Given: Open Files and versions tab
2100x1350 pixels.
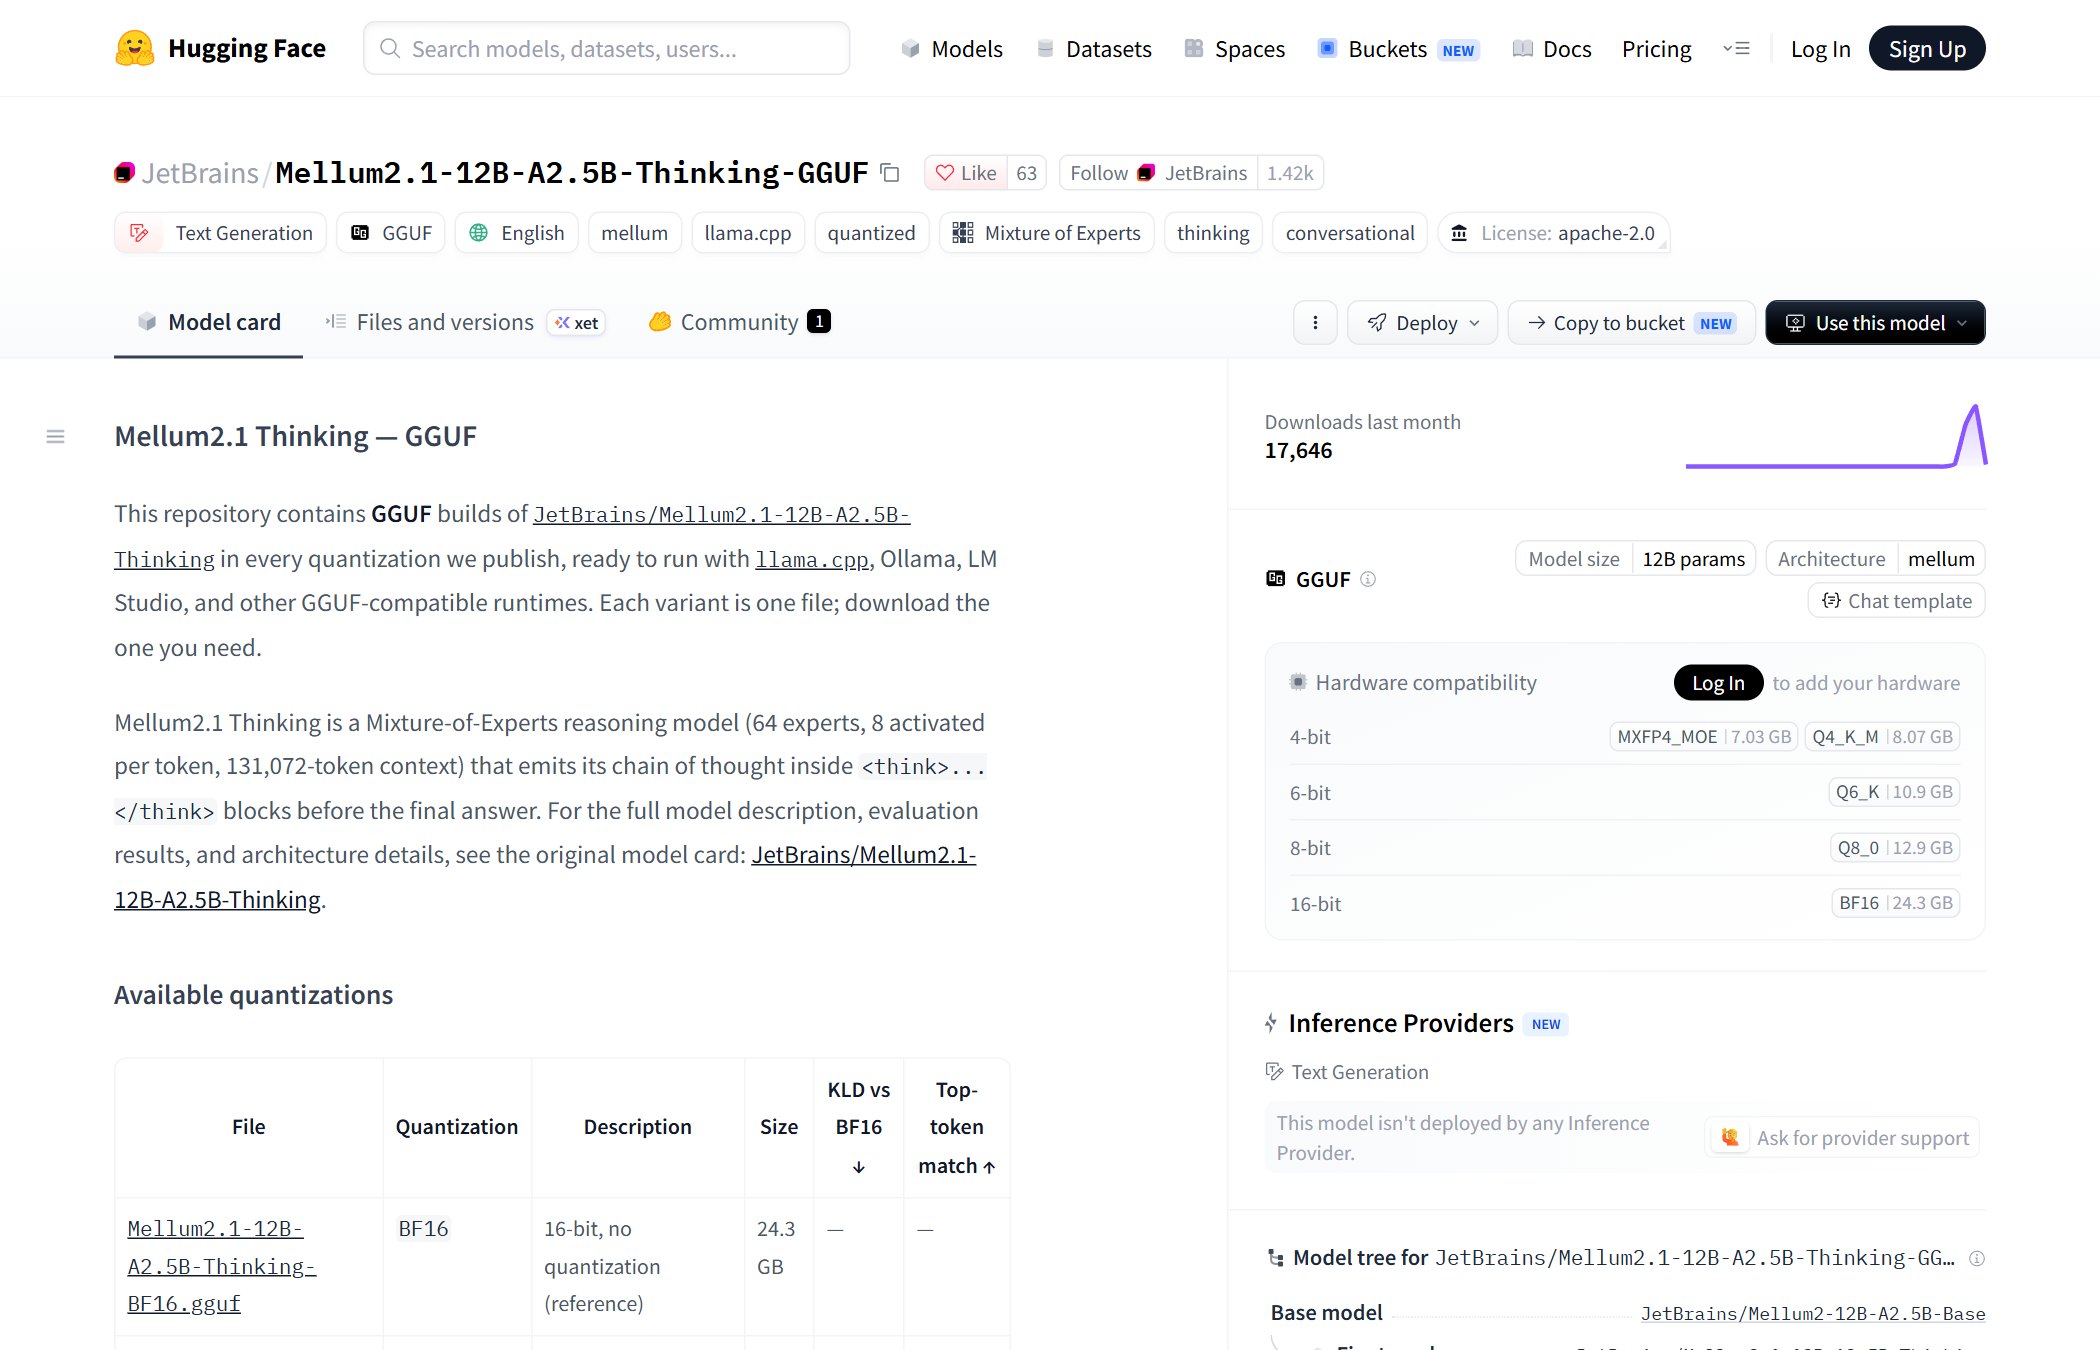Looking at the screenshot, I should [x=465, y=322].
